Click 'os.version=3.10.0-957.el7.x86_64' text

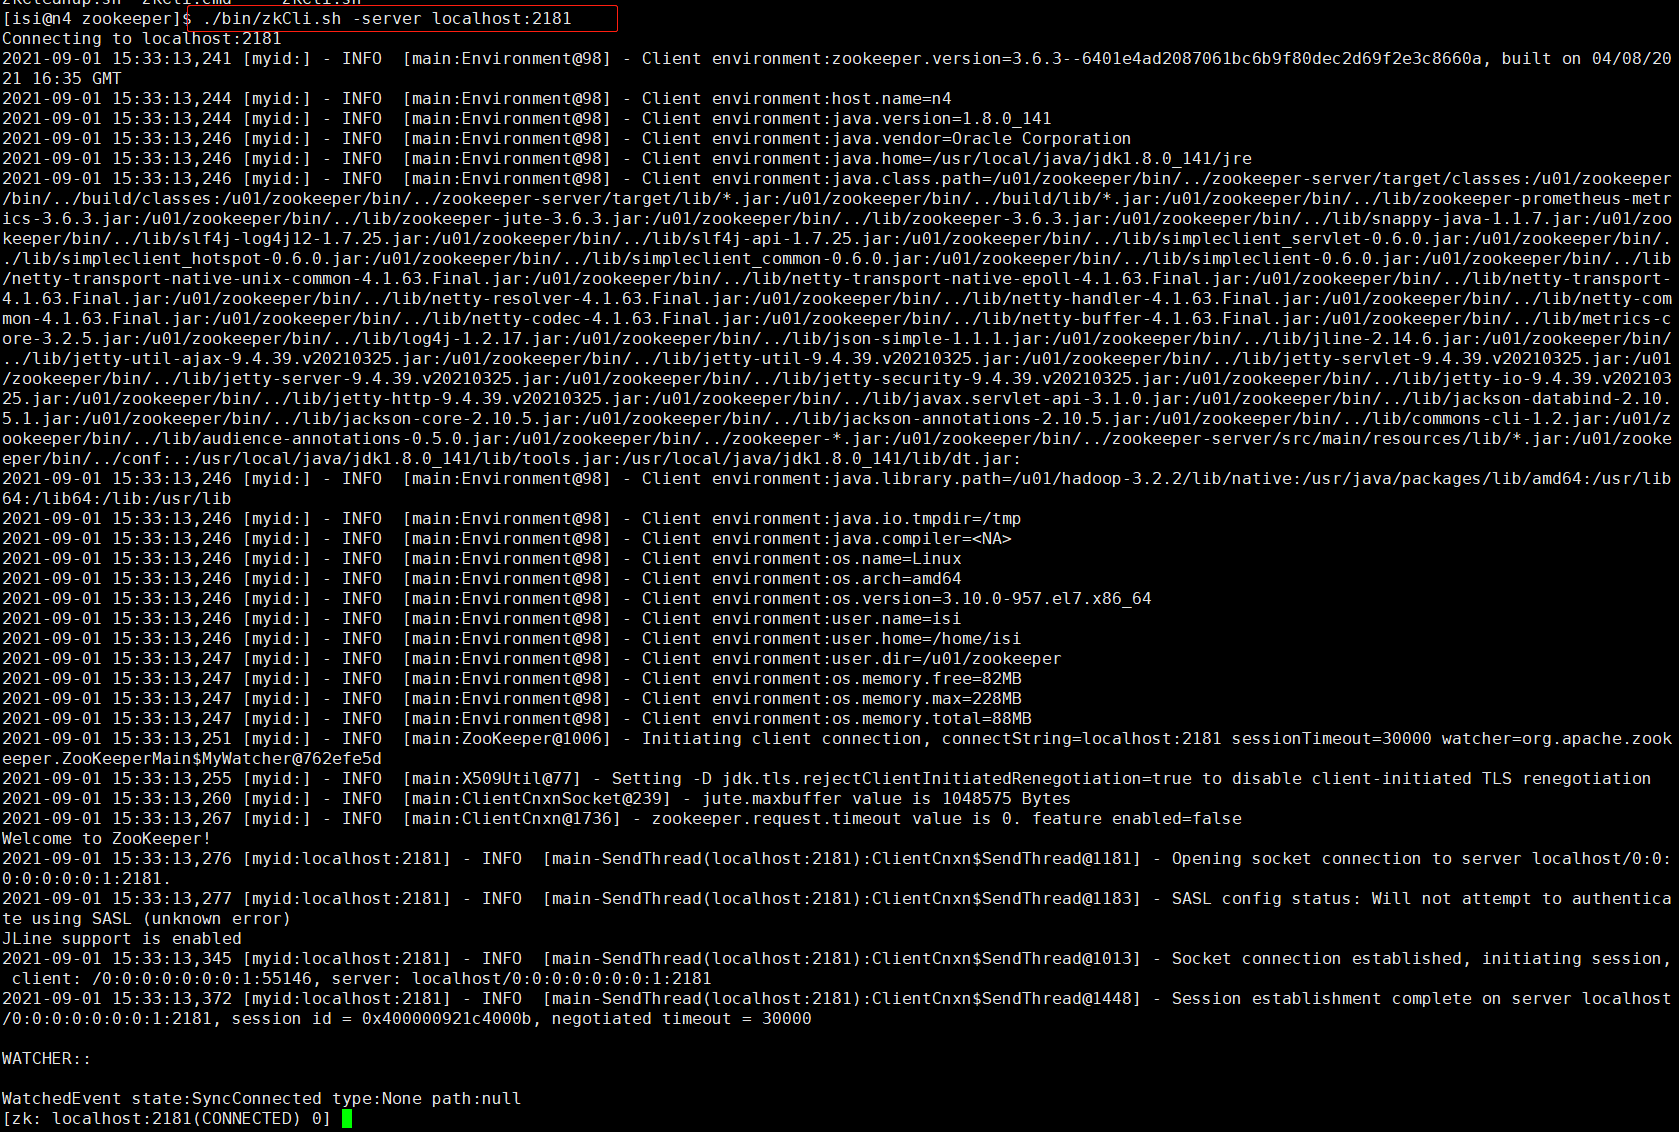pos(992,598)
